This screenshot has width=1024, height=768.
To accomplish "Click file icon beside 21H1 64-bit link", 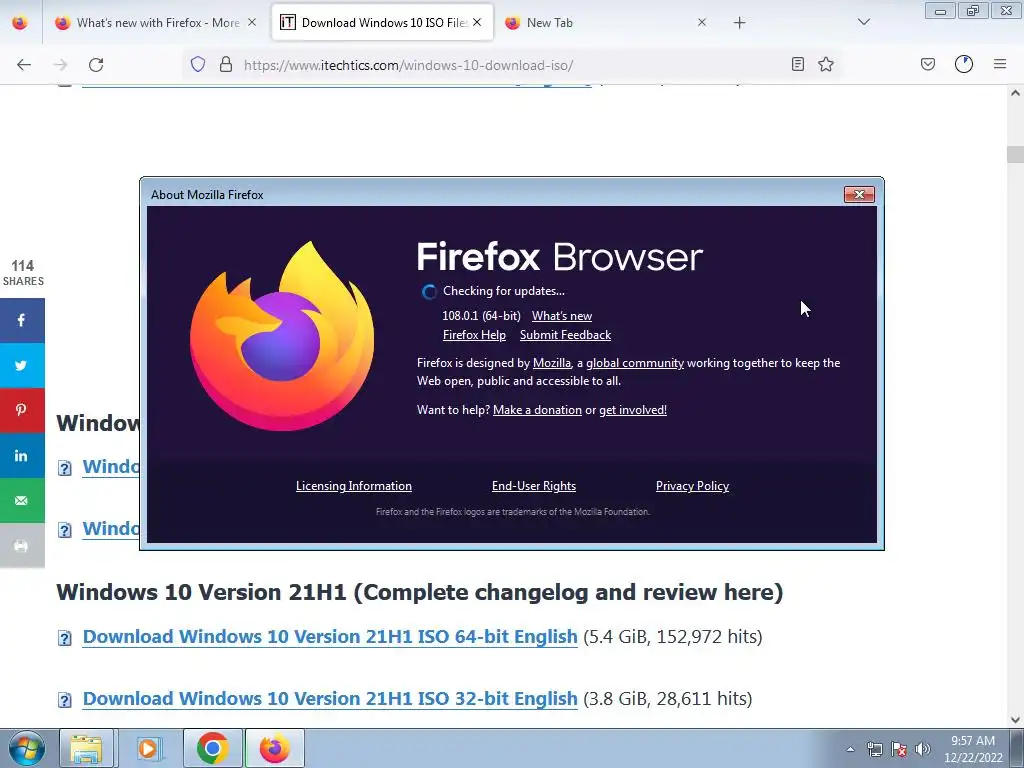I will pos(65,638).
